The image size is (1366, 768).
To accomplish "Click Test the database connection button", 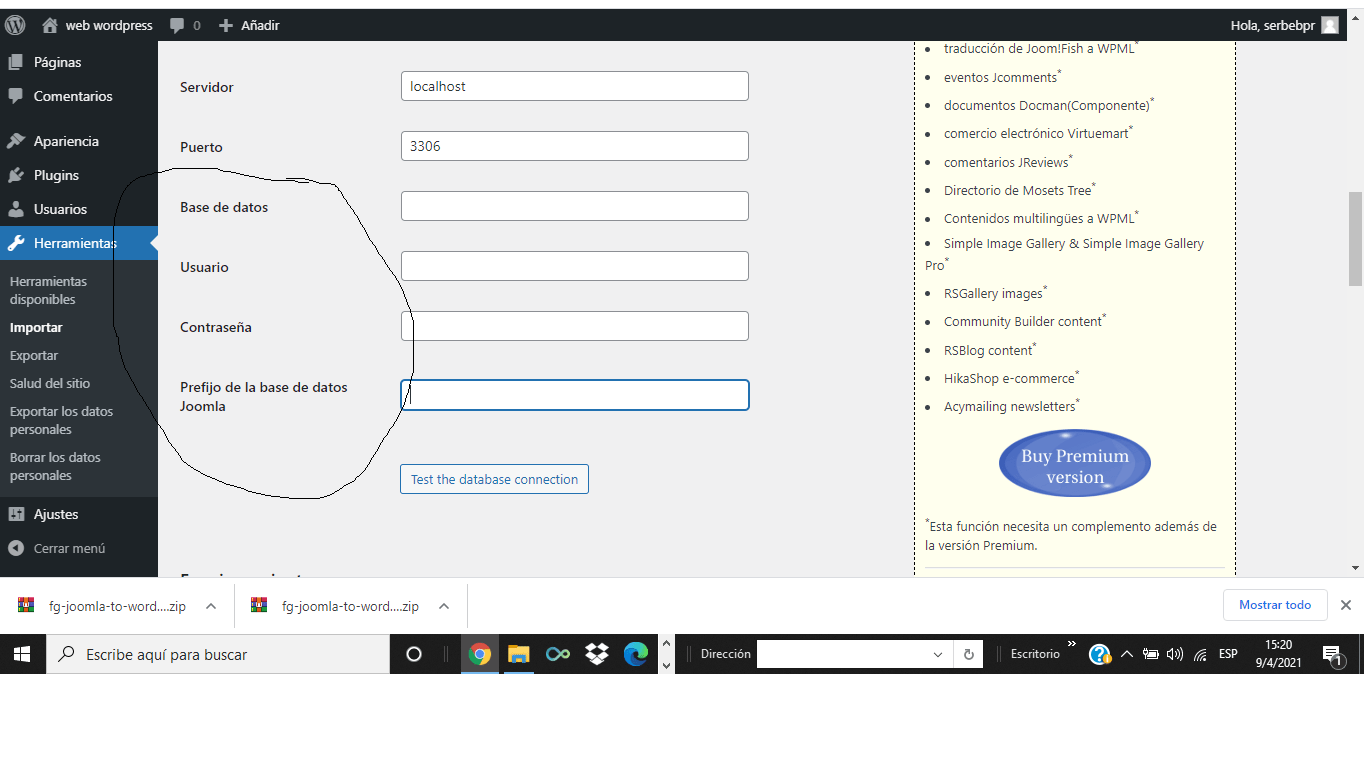I will [x=494, y=479].
